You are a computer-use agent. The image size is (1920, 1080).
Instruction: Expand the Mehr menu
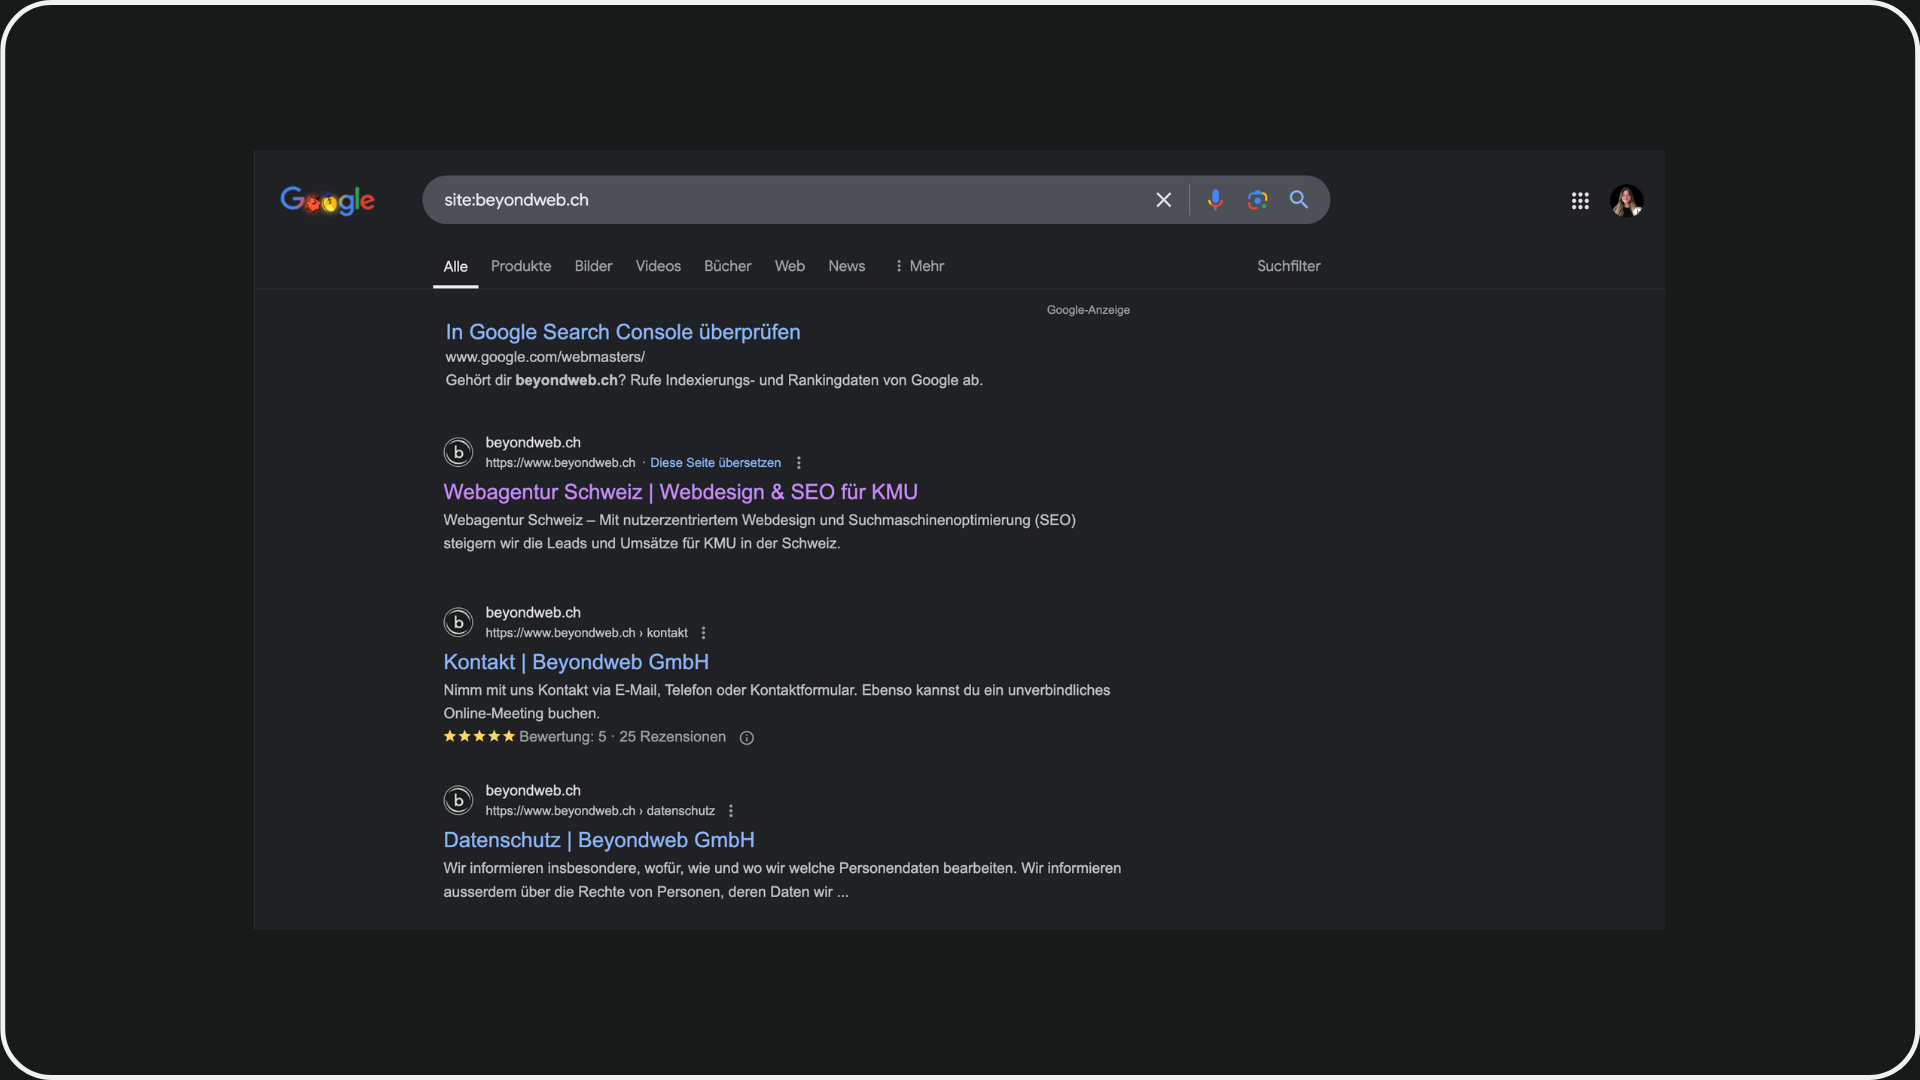click(x=919, y=266)
